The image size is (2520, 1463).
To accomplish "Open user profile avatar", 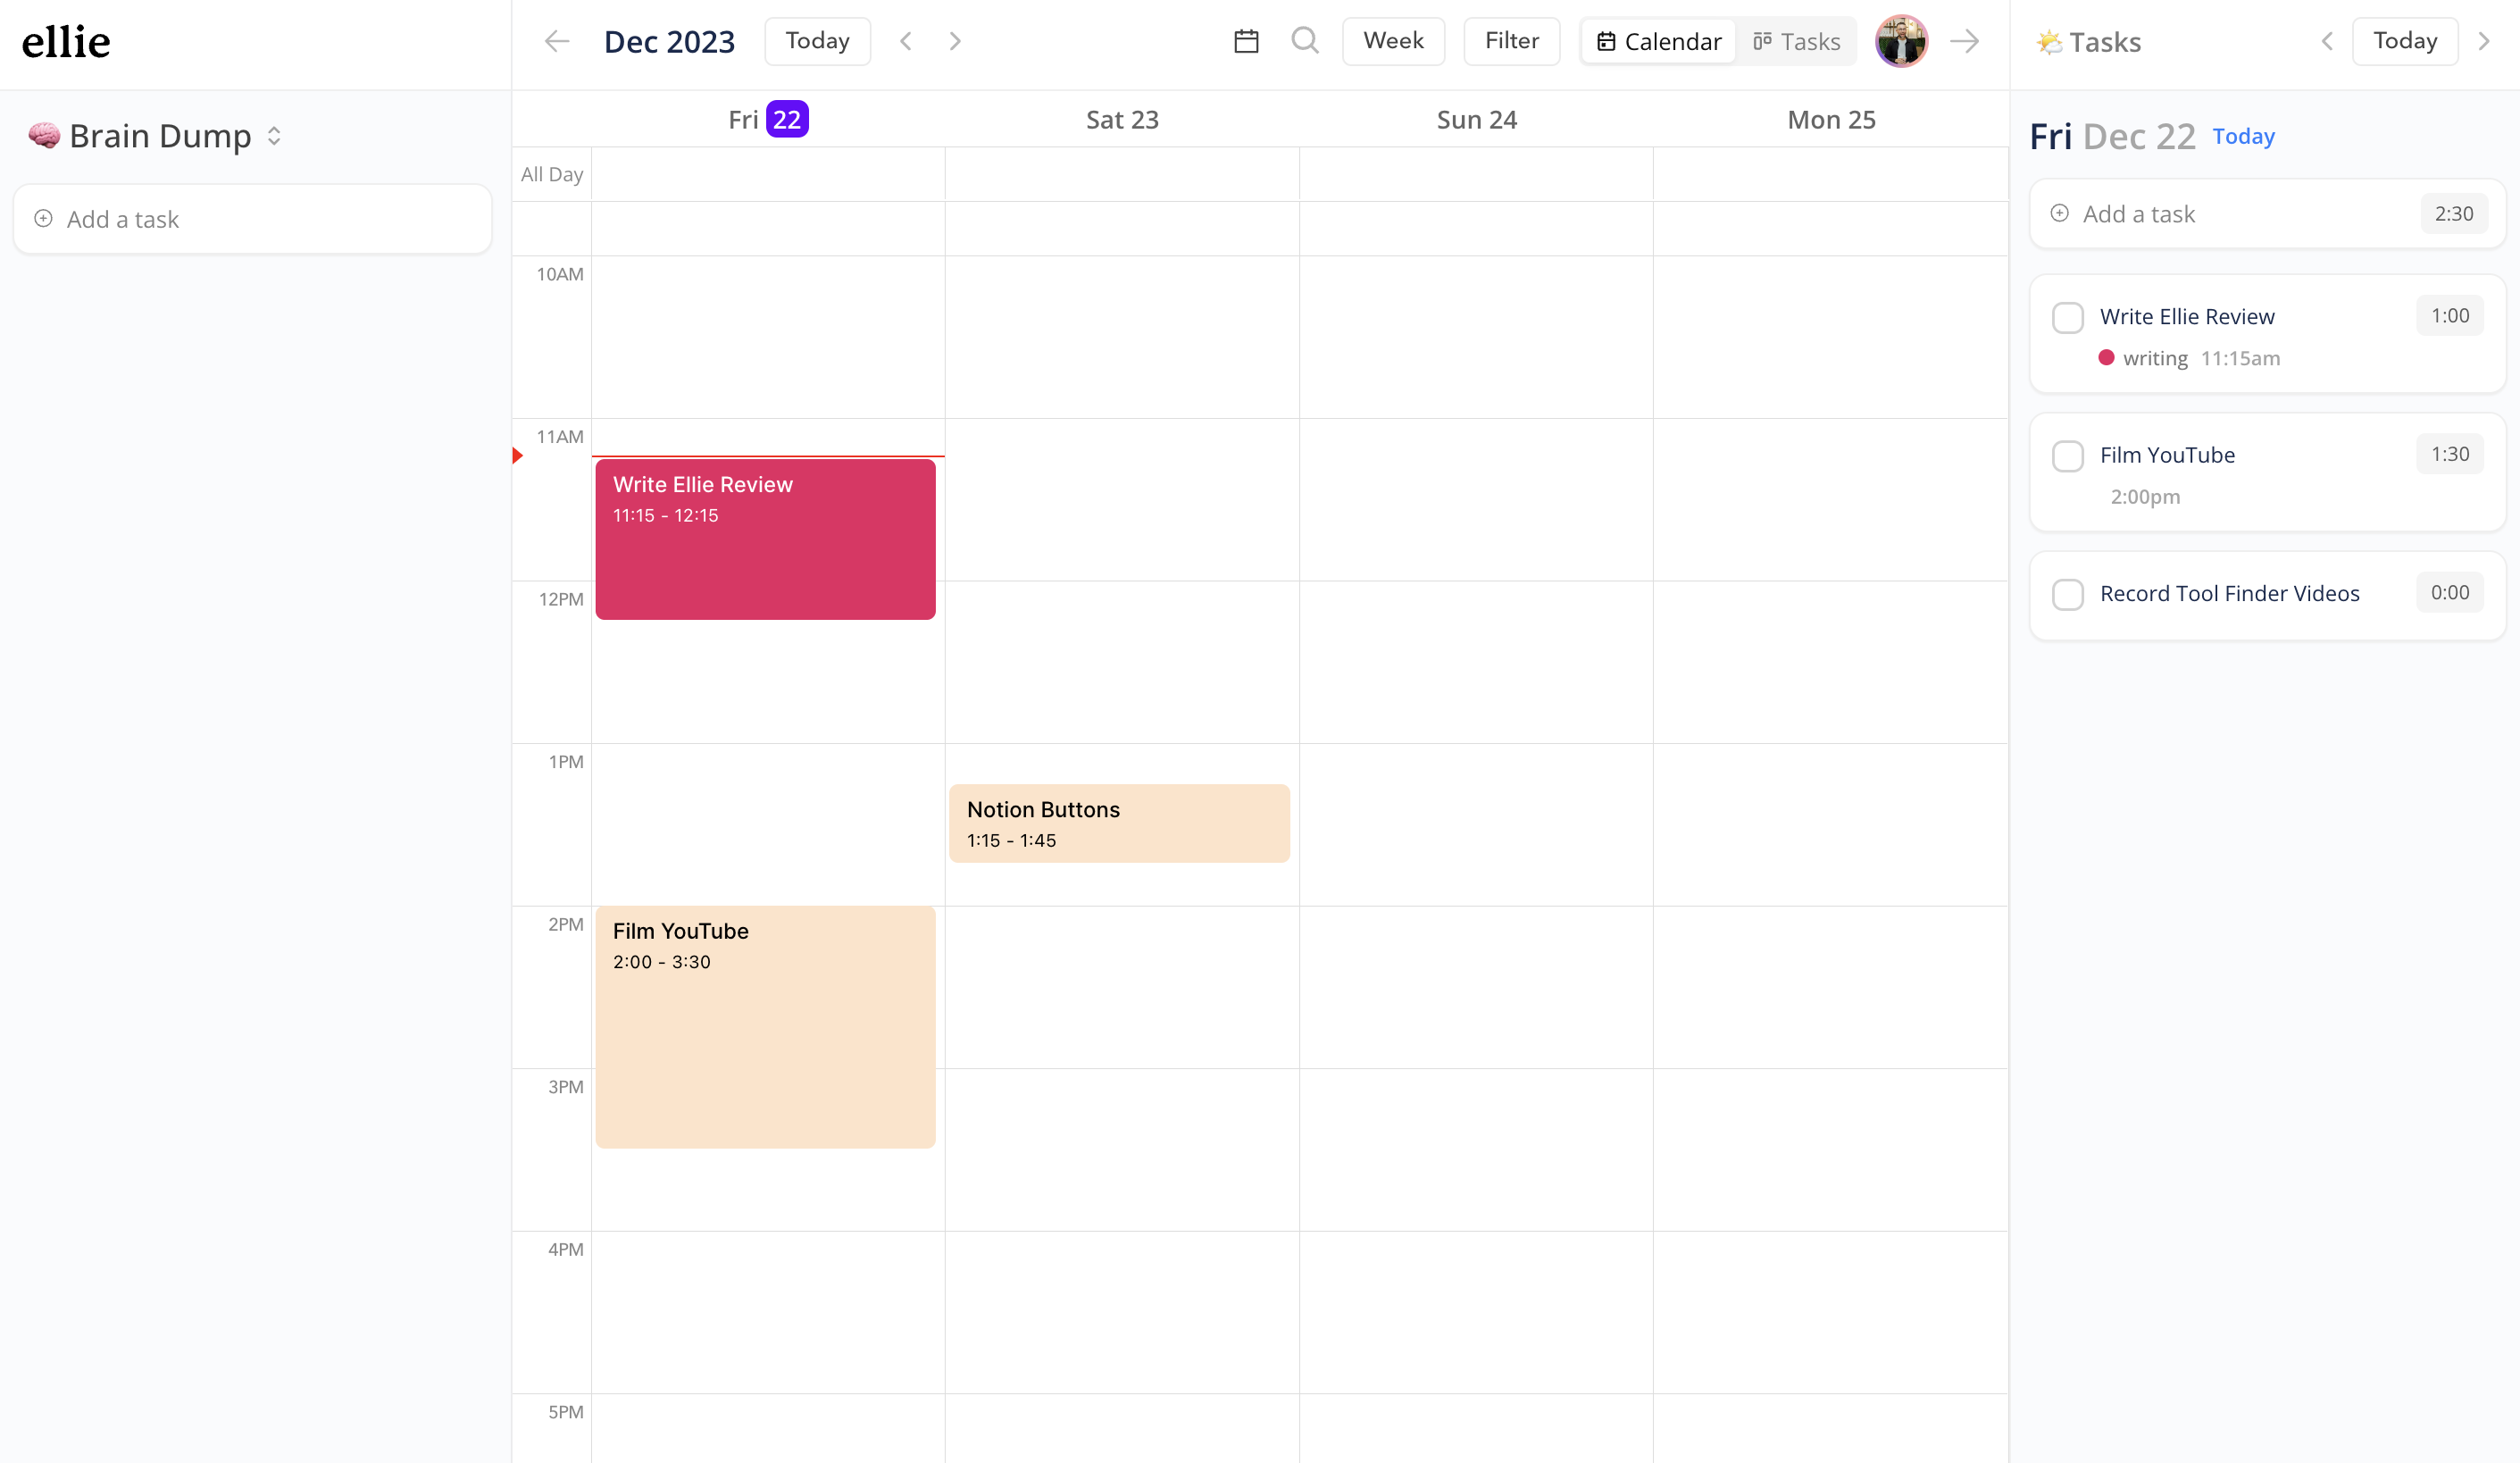I will pos(1901,41).
